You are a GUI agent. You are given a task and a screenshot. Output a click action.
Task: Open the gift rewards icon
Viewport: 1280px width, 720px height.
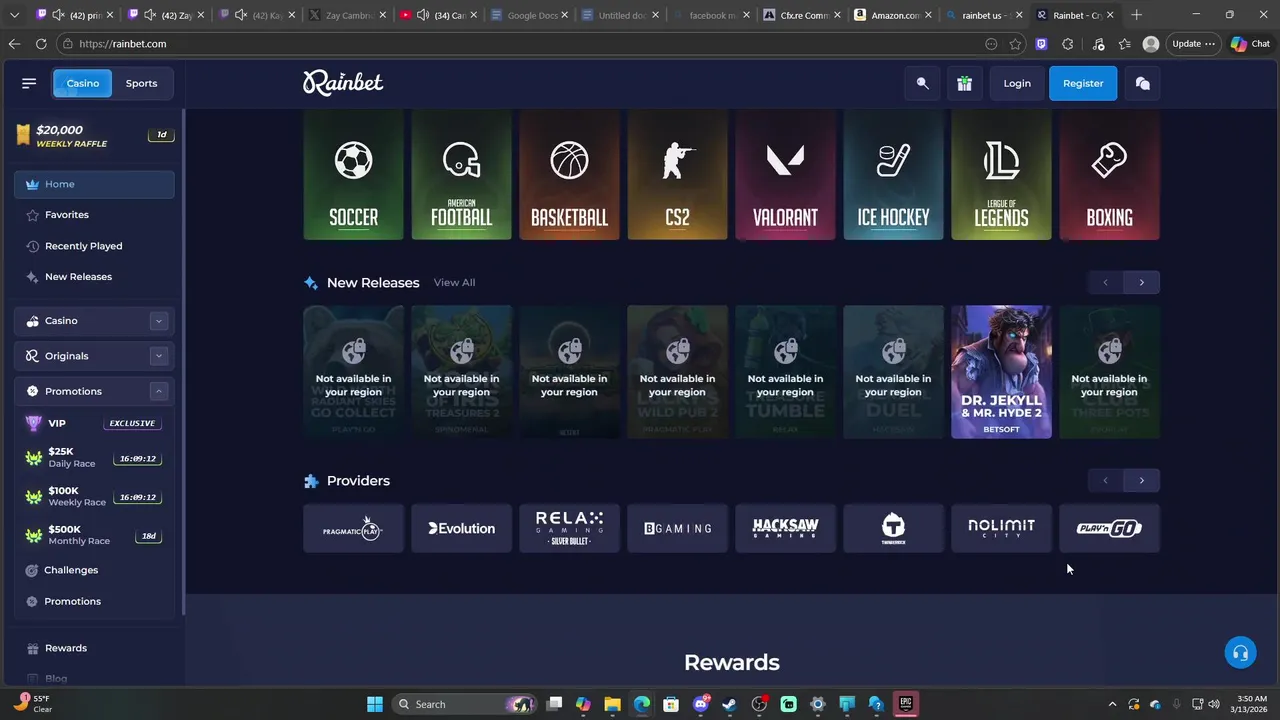(964, 83)
